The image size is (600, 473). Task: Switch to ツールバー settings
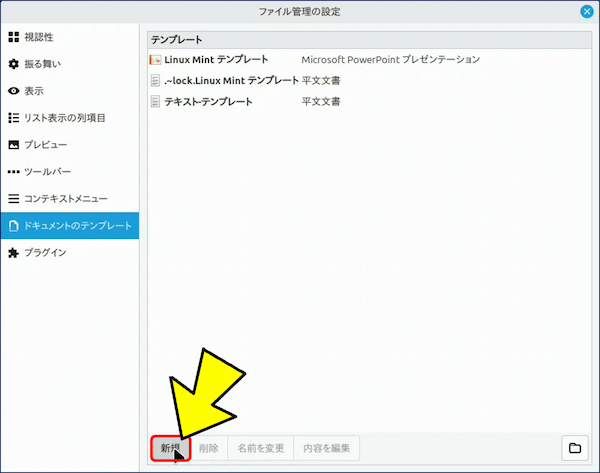(x=70, y=171)
